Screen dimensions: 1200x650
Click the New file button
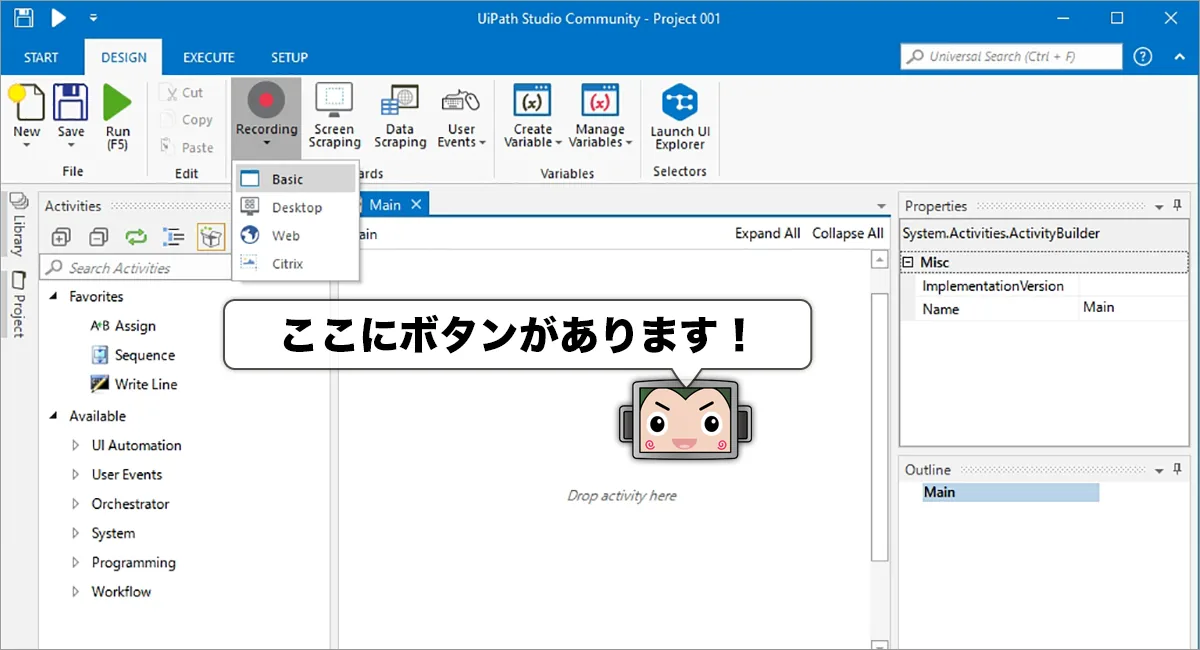27,116
